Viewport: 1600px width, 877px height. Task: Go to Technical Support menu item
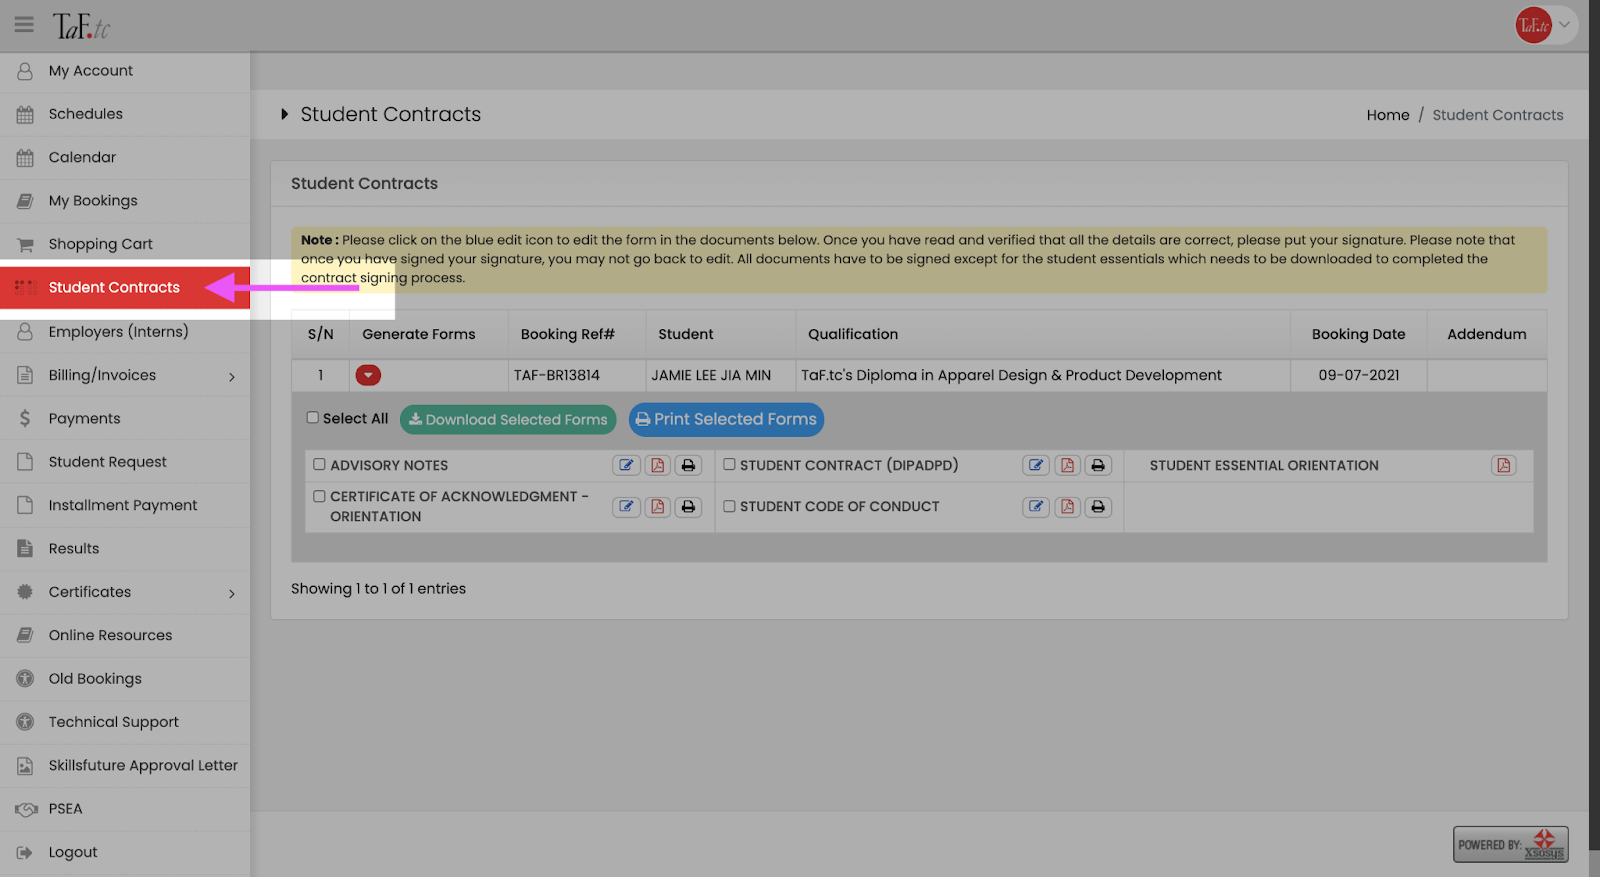(x=113, y=722)
